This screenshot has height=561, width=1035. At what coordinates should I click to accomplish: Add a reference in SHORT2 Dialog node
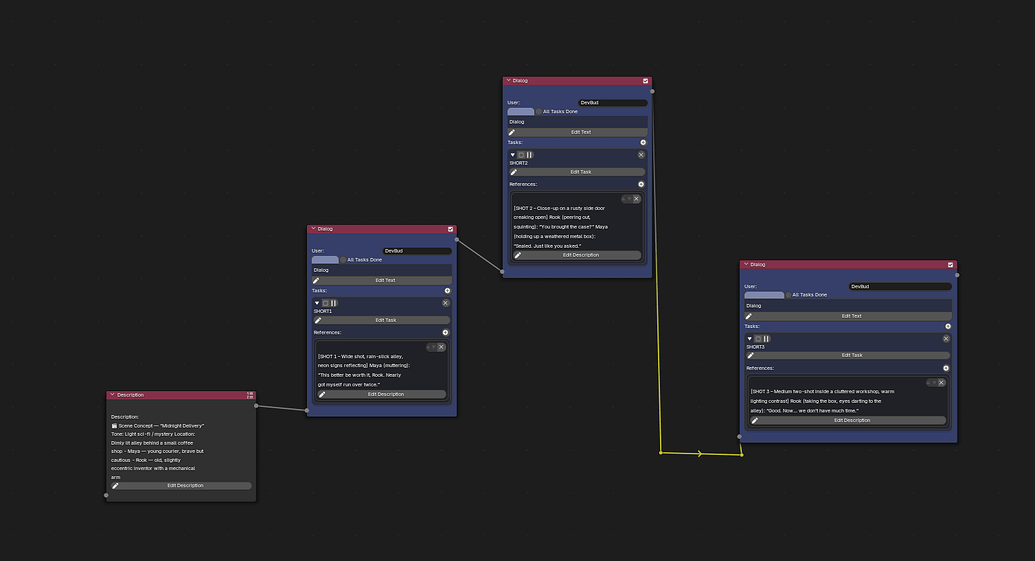(x=640, y=184)
